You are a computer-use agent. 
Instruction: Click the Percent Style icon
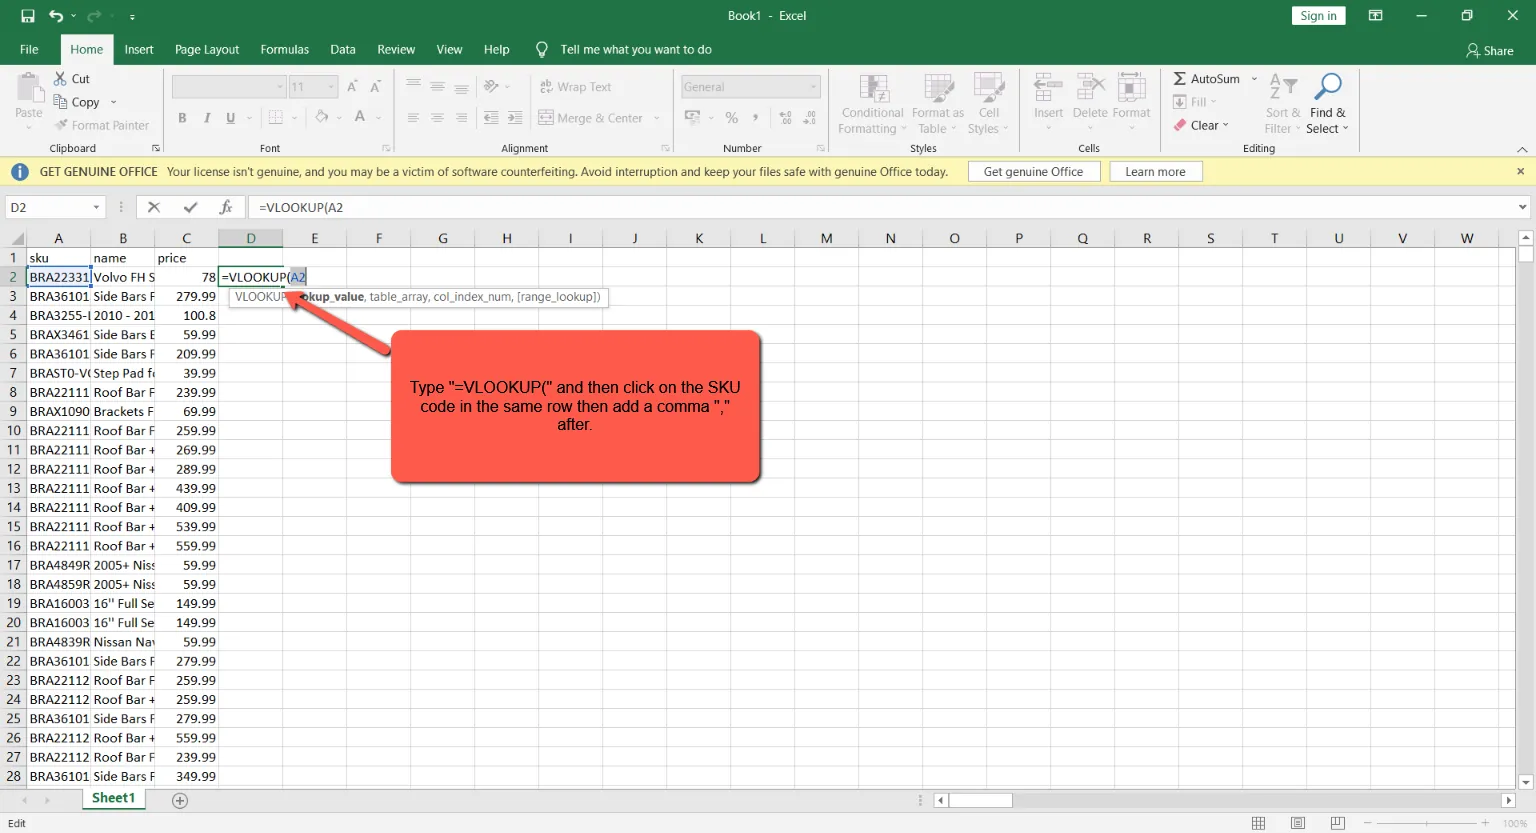tap(732, 118)
